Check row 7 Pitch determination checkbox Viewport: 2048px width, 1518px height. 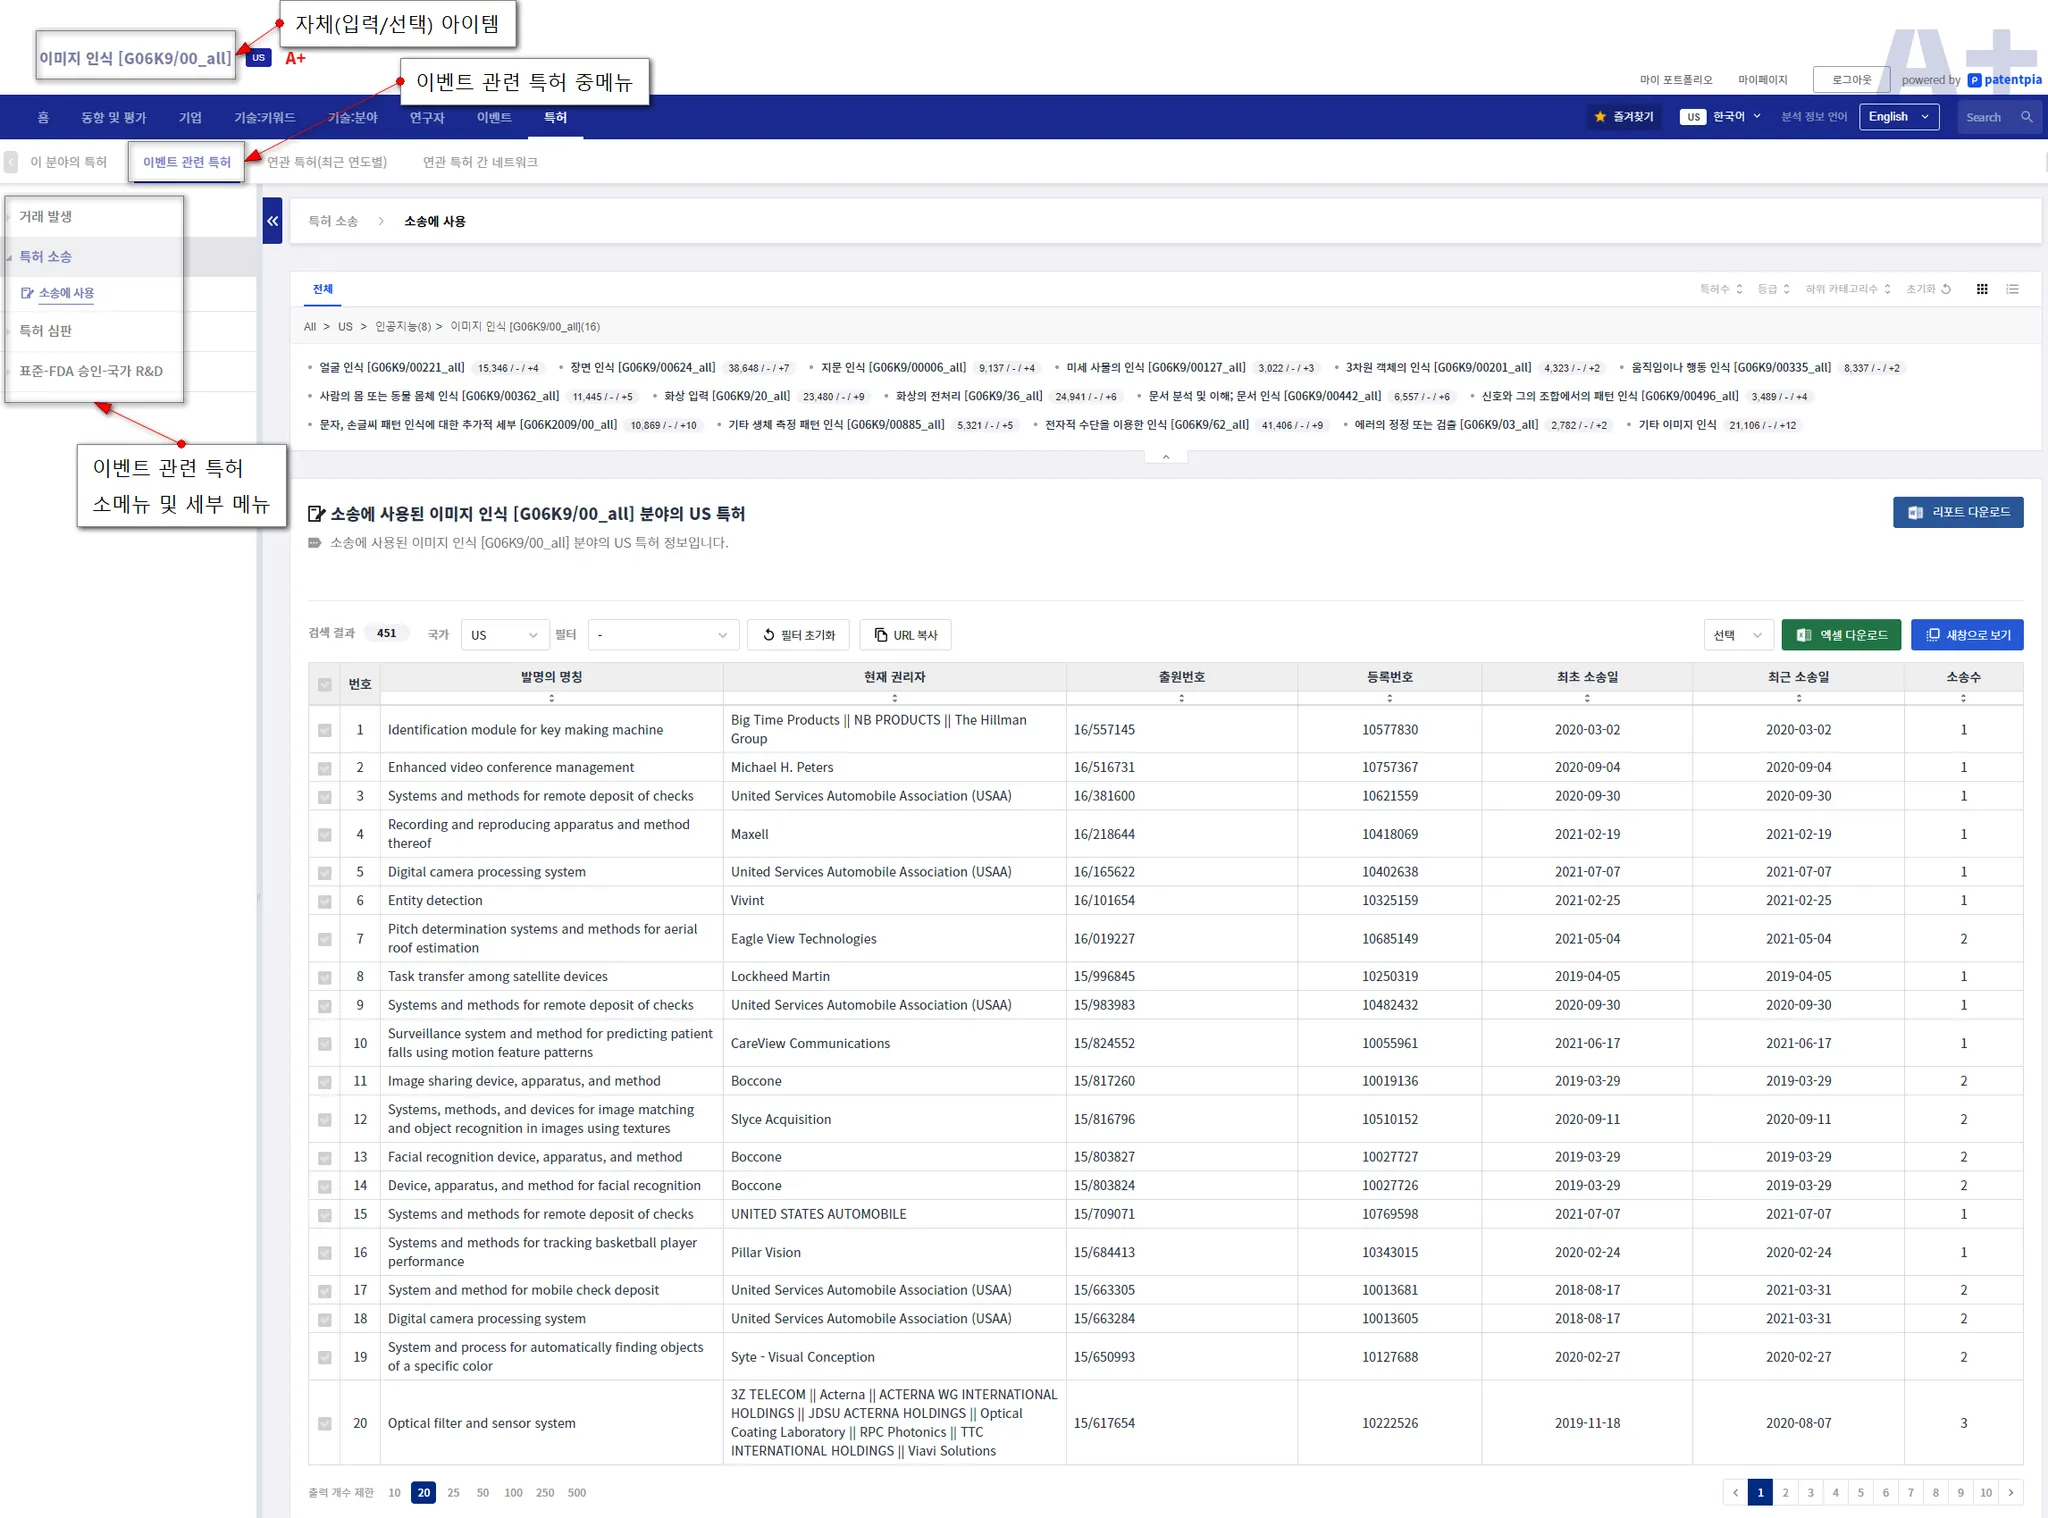(324, 939)
